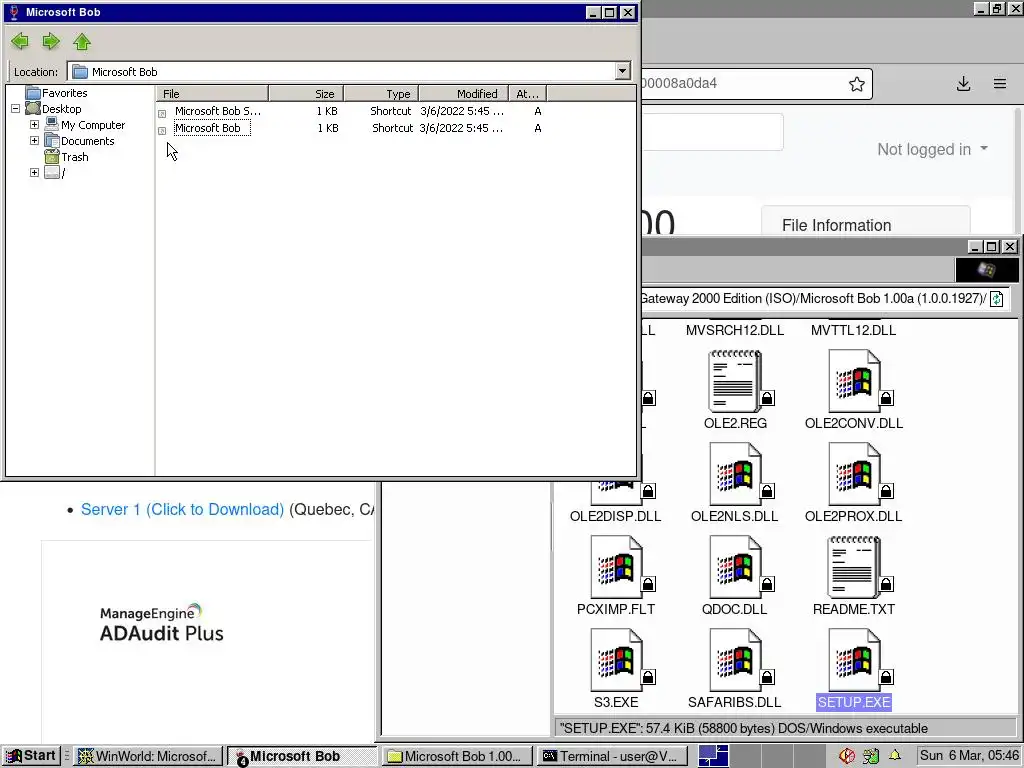The height and width of the screenshot is (768, 1024).
Task: Switch to Terminal taskbar button
Action: pos(611,756)
